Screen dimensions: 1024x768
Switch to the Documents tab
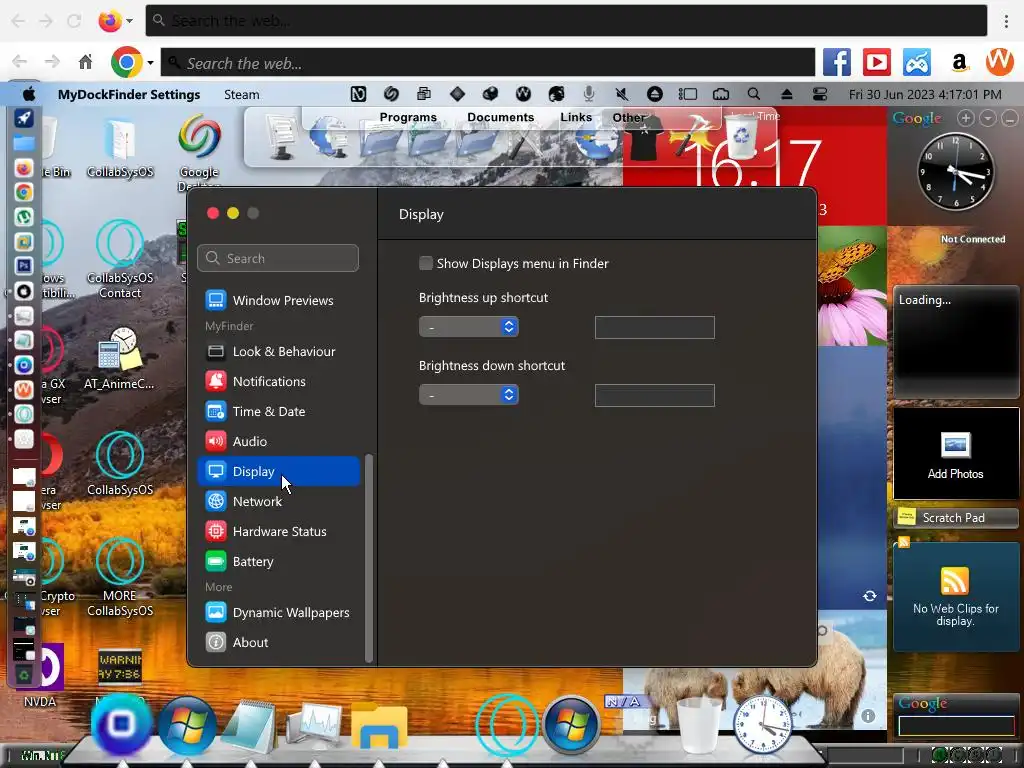click(500, 118)
